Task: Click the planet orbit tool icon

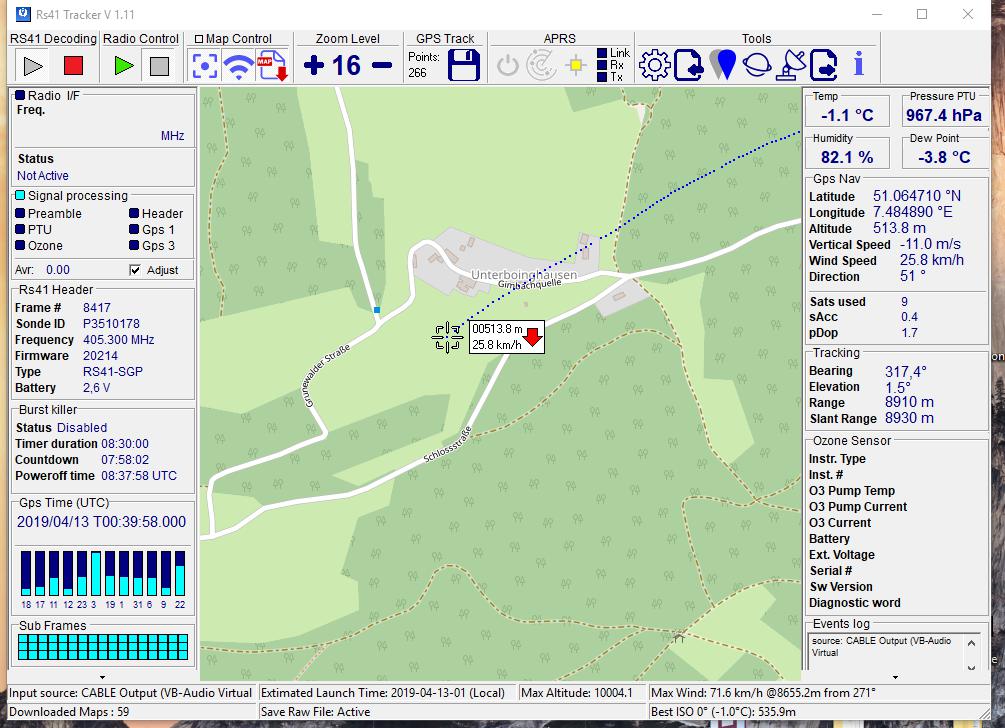Action: [757, 66]
